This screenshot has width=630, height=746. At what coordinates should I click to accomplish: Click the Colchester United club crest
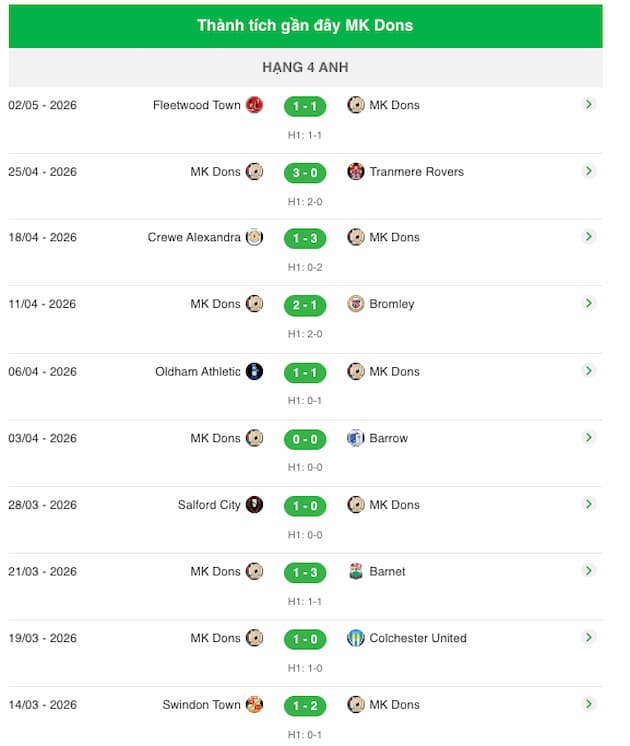pyautogui.click(x=355, y=638)
